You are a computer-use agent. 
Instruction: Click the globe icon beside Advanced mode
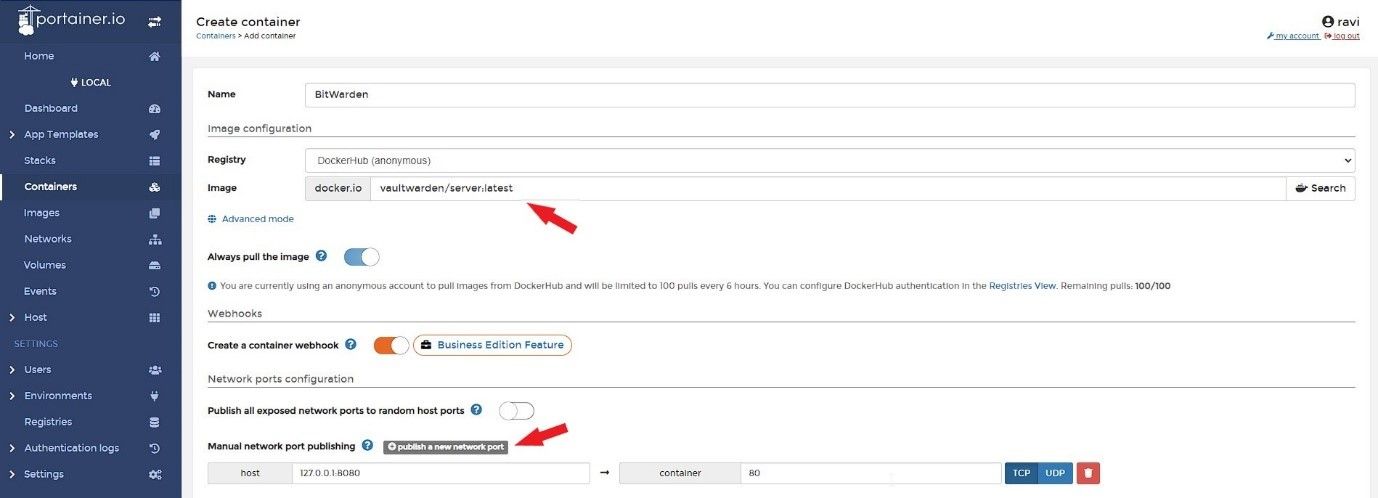point(212,219)
